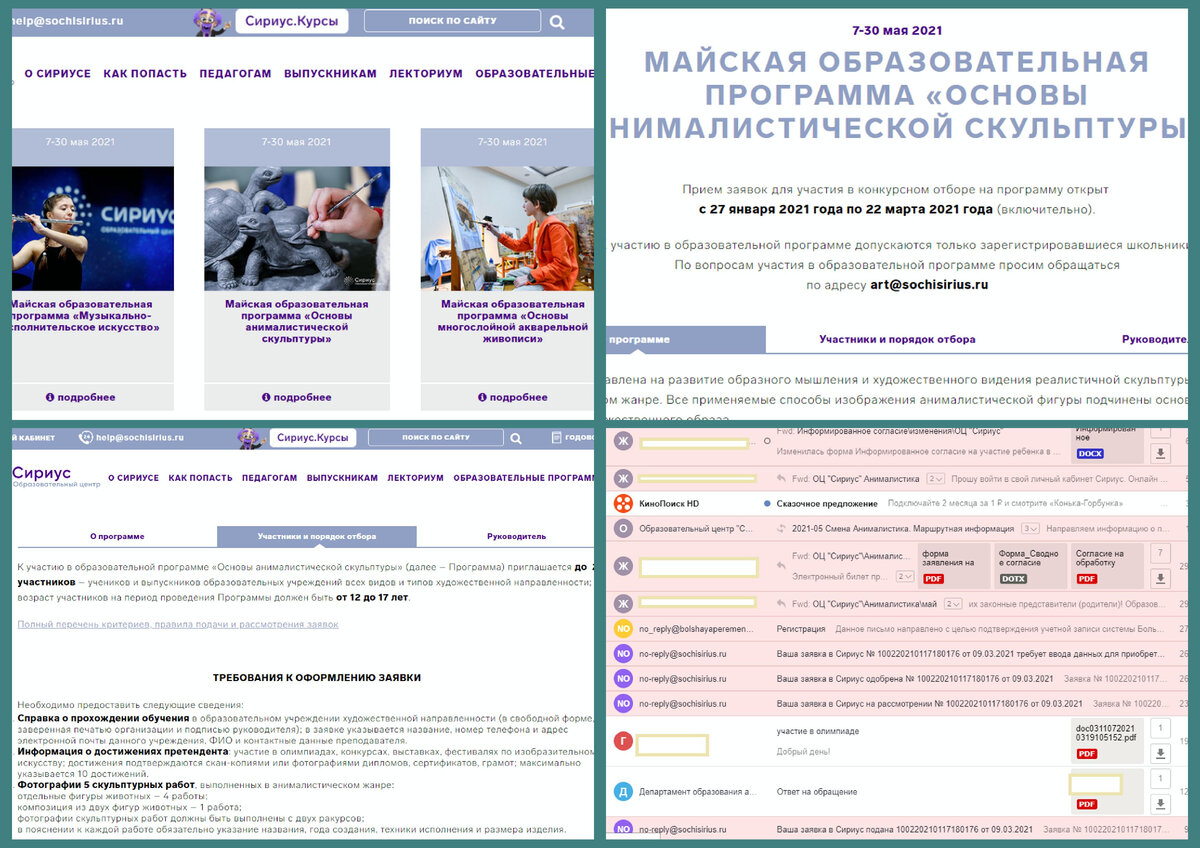Viewport: 1200px width, 848px height.
Task: Expand thread count '3' on 'Смена Анималистика' email
Action: coord(1030,528)
